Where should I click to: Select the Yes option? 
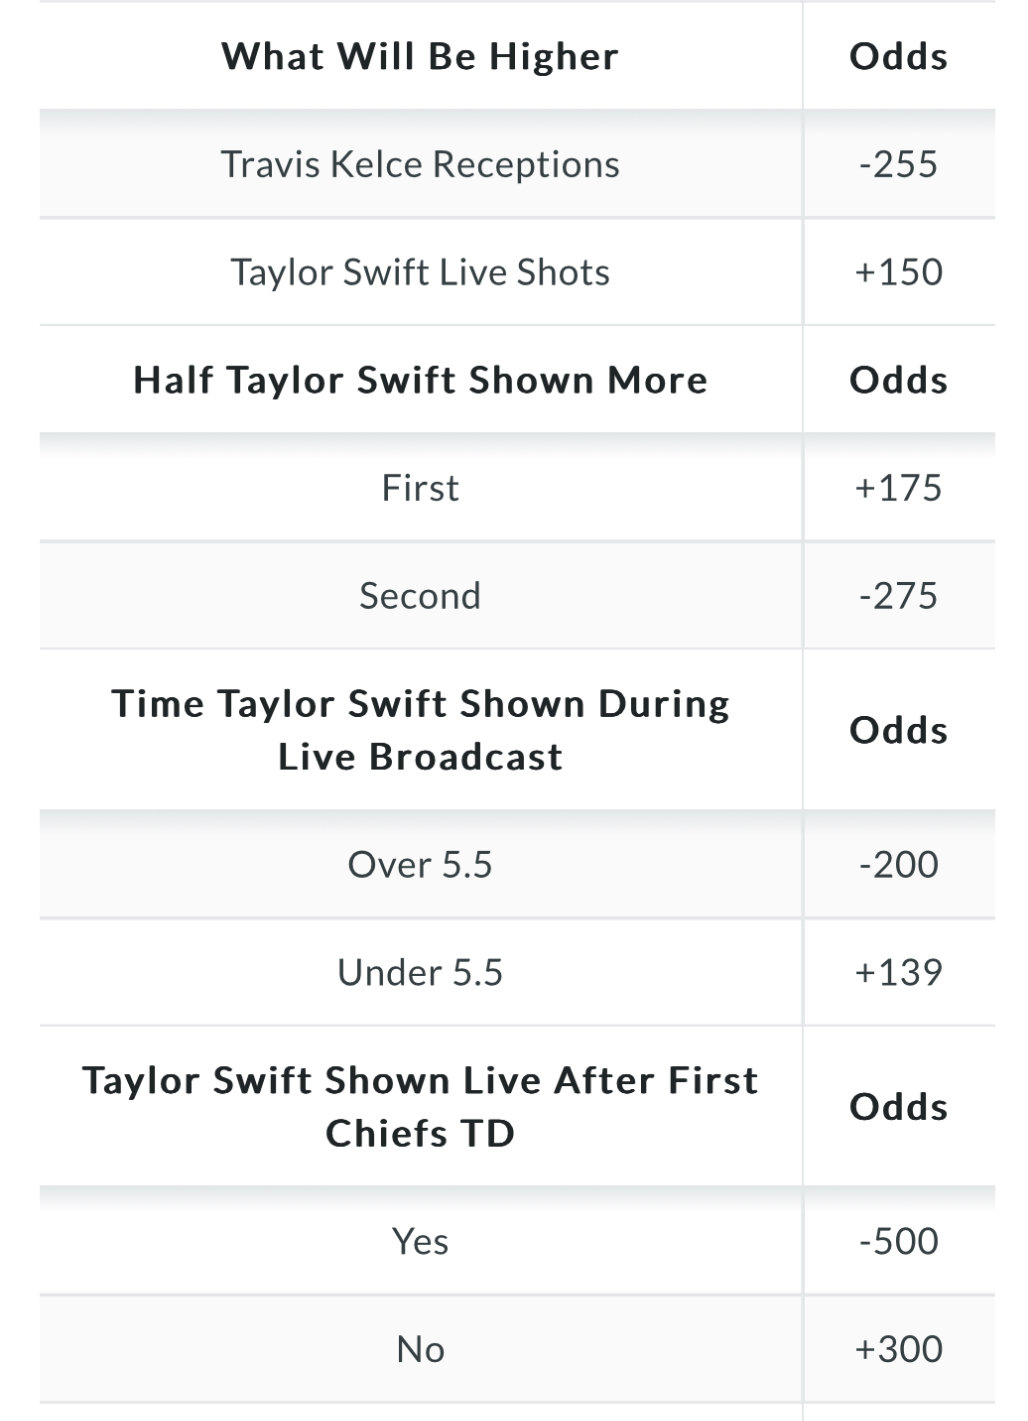[517, 1241]
